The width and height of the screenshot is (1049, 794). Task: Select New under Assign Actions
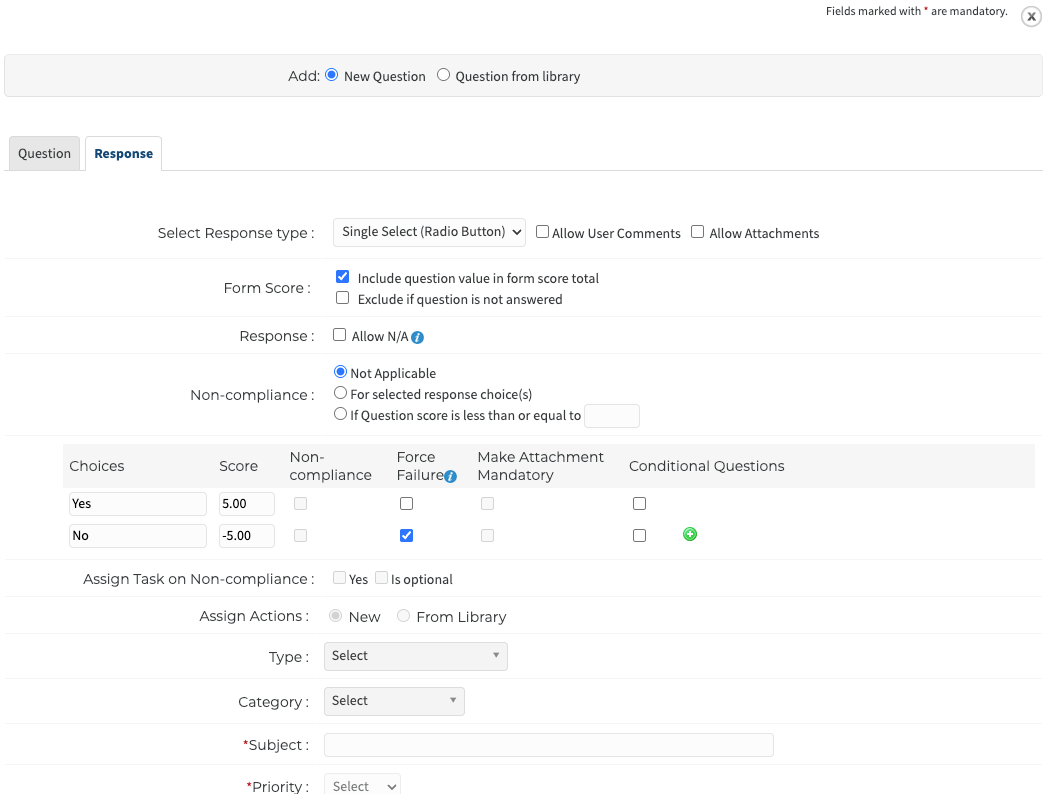pos(336,615)
